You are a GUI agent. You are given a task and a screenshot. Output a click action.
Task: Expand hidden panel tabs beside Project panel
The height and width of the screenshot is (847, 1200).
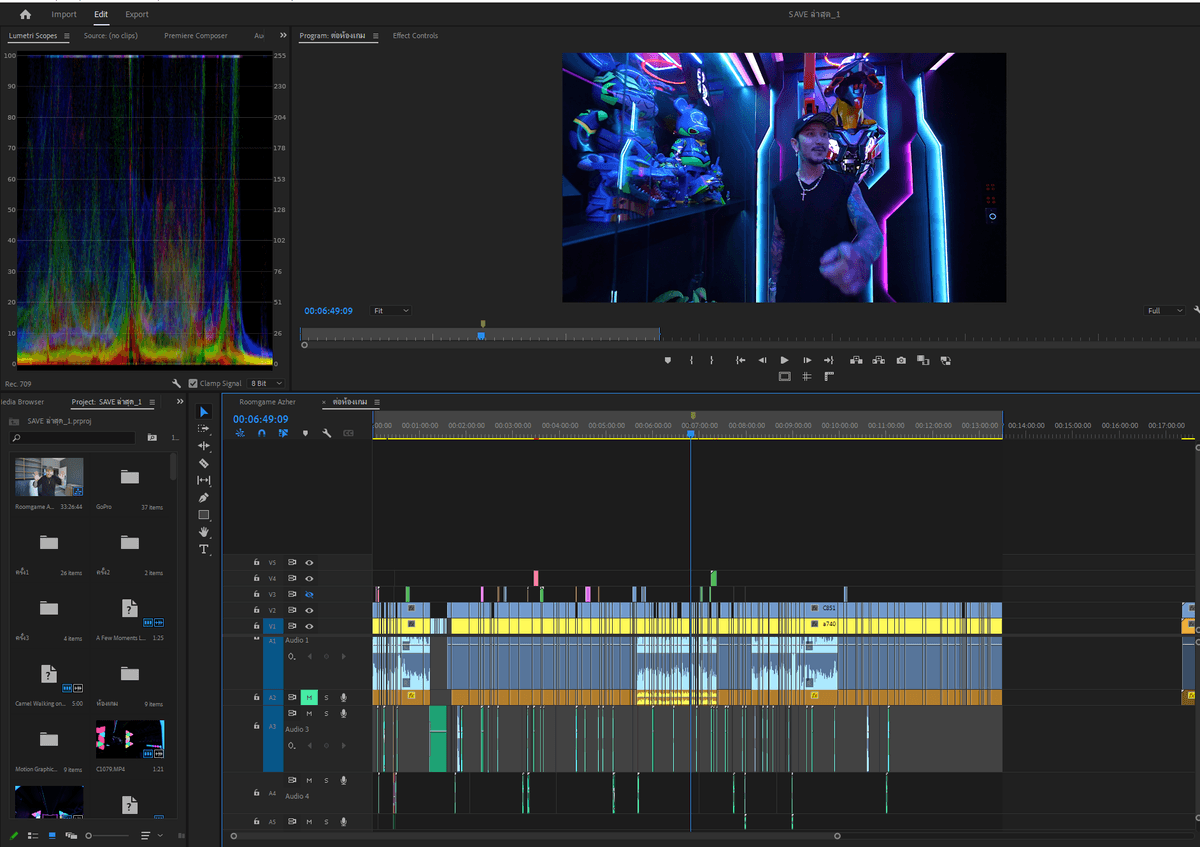coord(180,401)
